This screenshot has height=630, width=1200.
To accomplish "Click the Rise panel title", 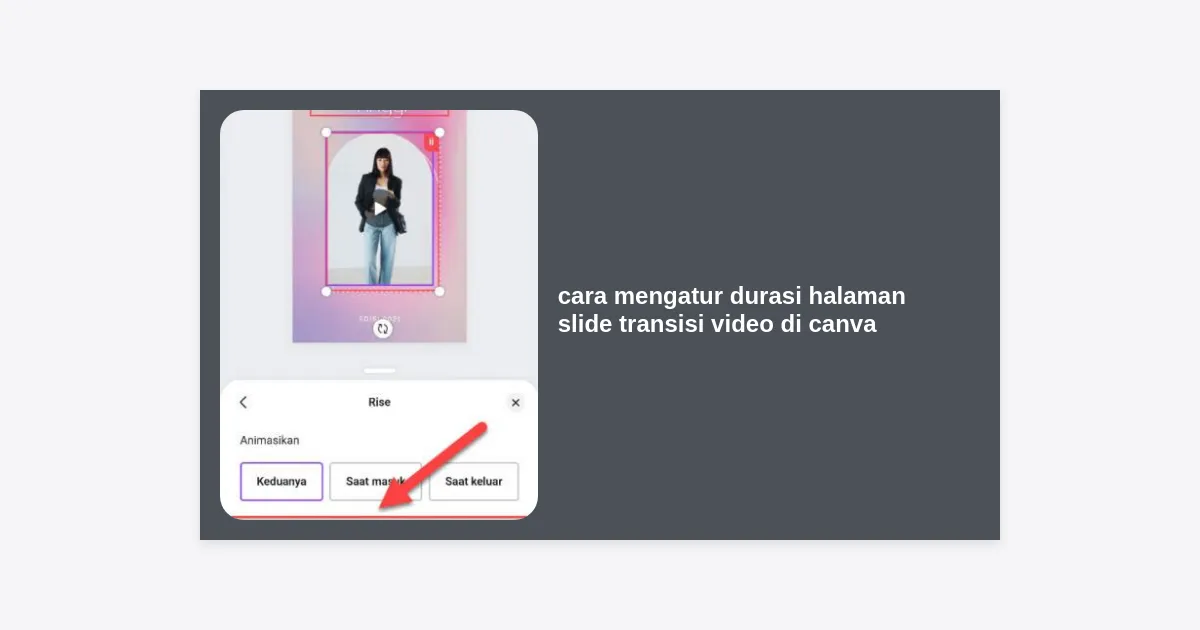I will pos(379,402).
